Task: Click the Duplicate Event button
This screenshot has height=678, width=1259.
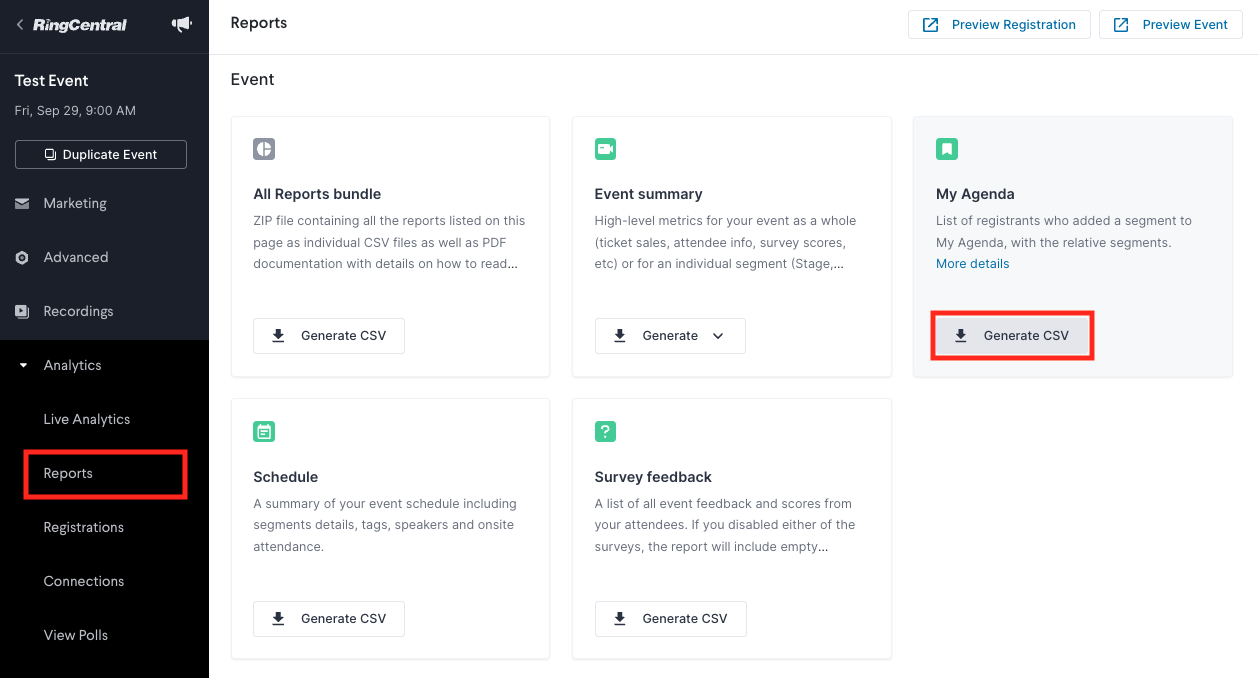Action: click(x=101, y=155)
